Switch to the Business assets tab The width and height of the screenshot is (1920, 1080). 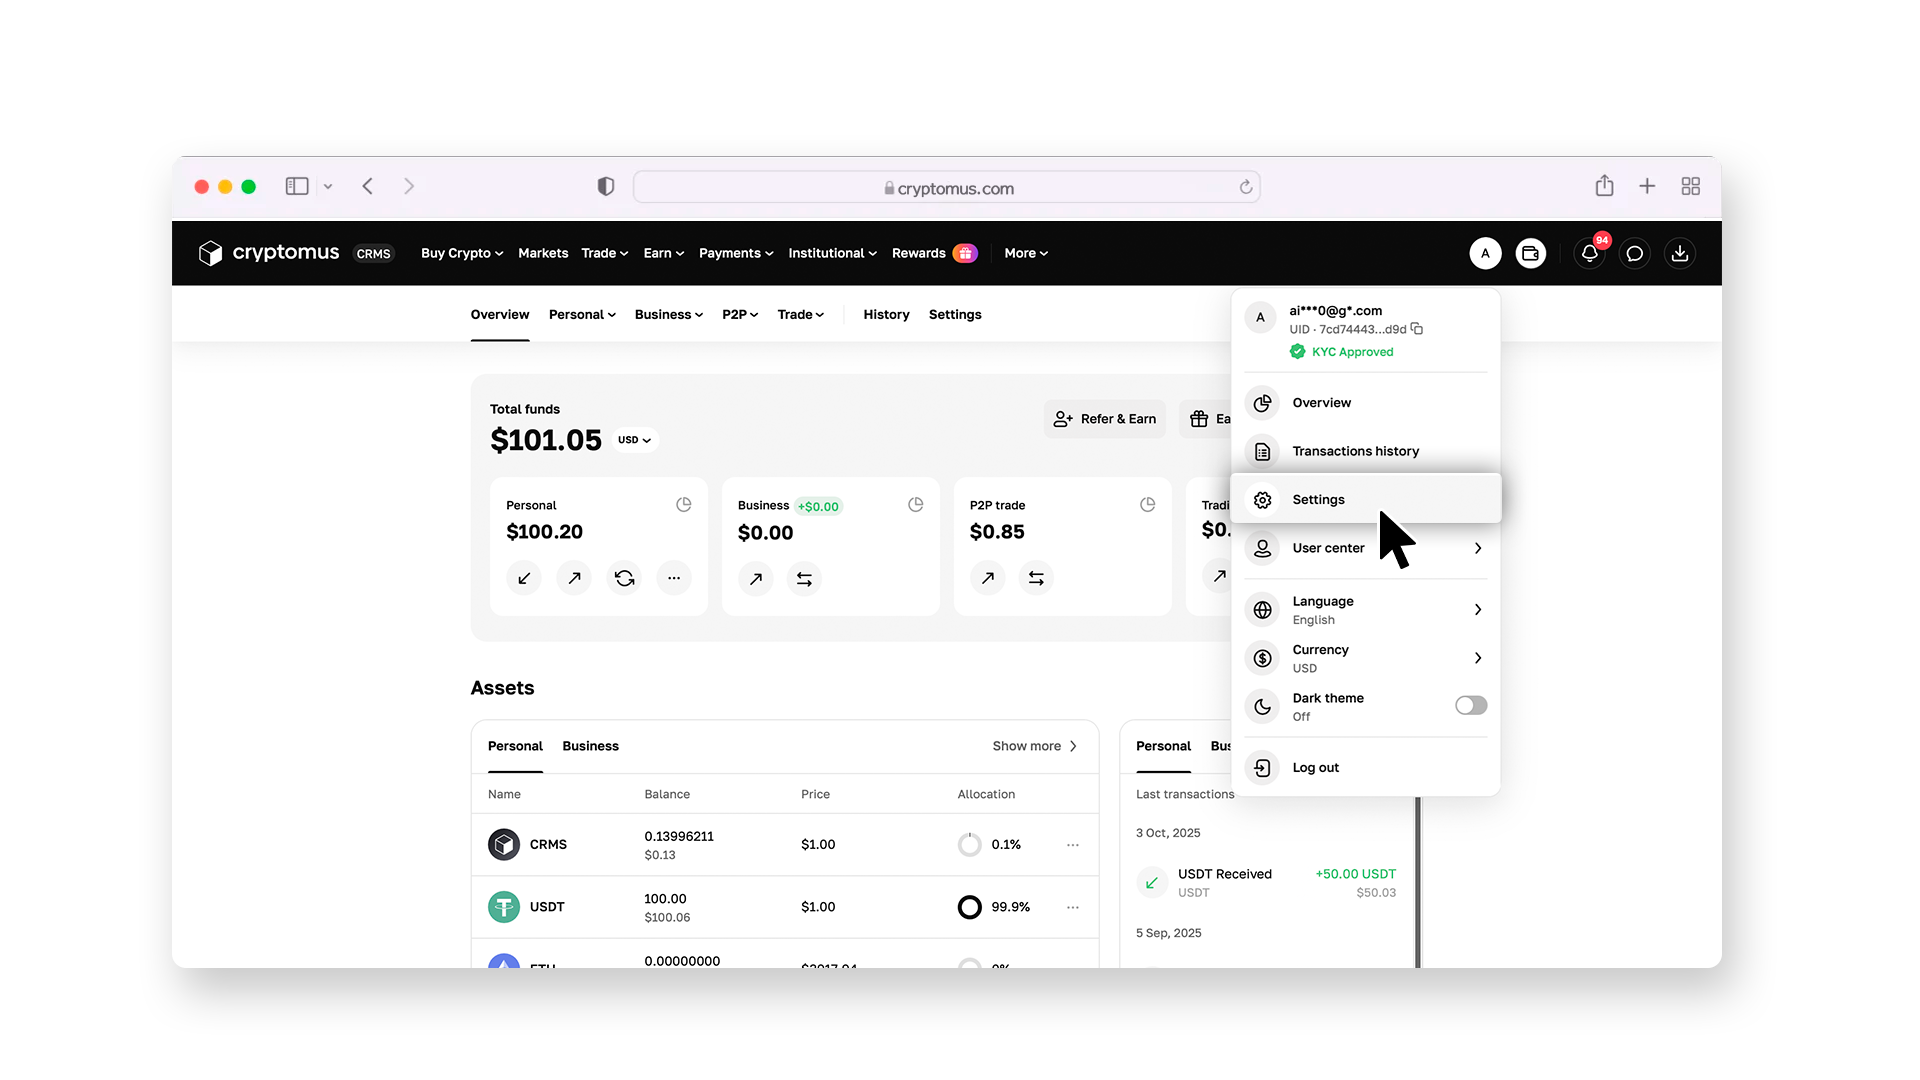(x=590, y=746)
